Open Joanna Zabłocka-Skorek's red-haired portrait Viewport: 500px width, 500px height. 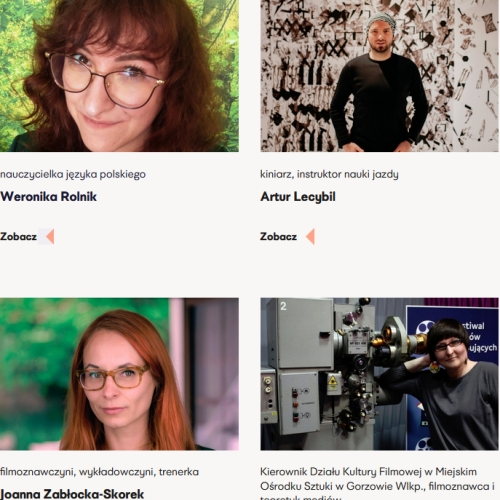pos(119,374)
